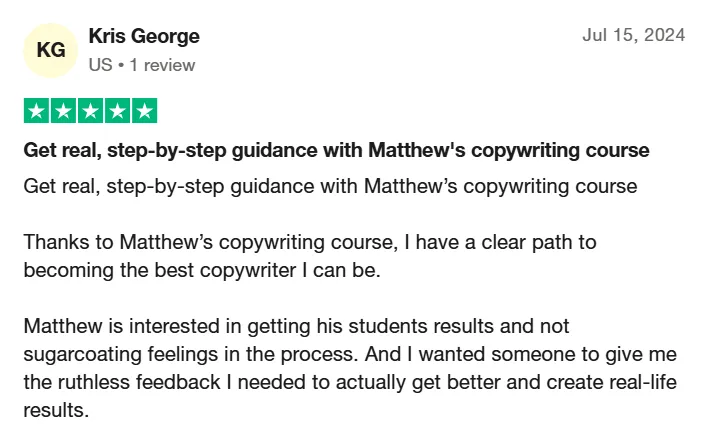Click the dot separator beside US
The width and height of the screenshot is (707, 442).
[x=121, y=65]
